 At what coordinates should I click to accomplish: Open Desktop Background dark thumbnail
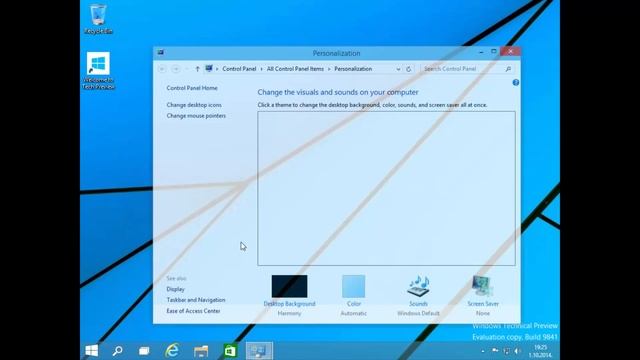click(289, 286)
